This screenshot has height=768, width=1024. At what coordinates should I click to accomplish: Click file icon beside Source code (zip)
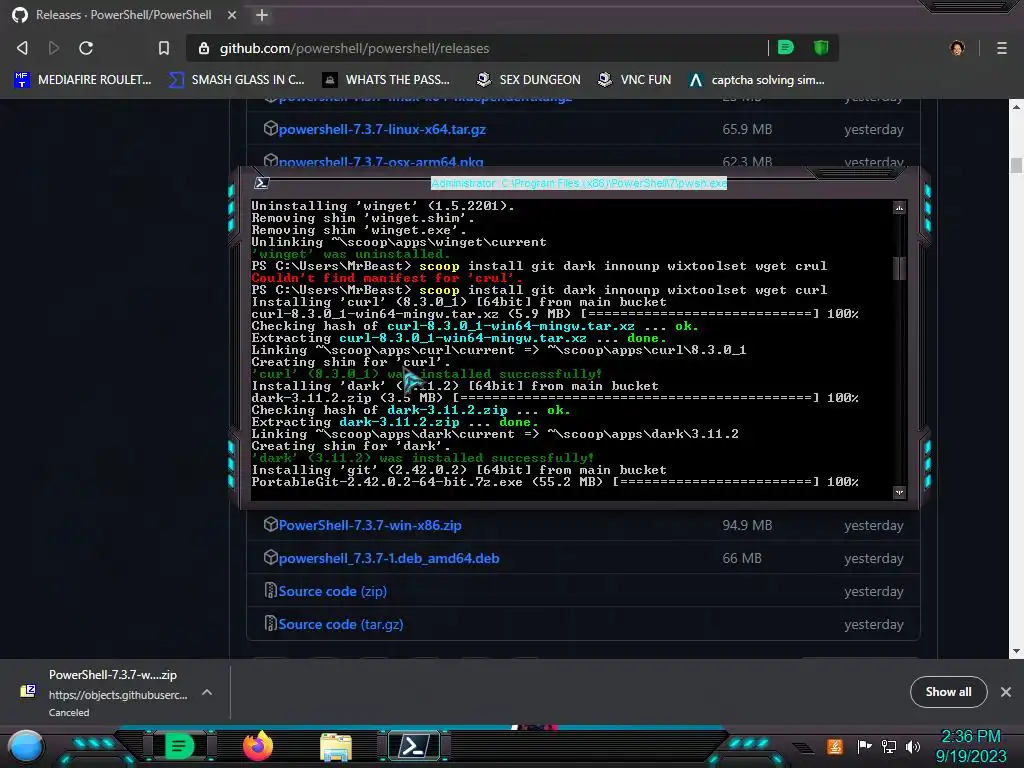(270, 590)
